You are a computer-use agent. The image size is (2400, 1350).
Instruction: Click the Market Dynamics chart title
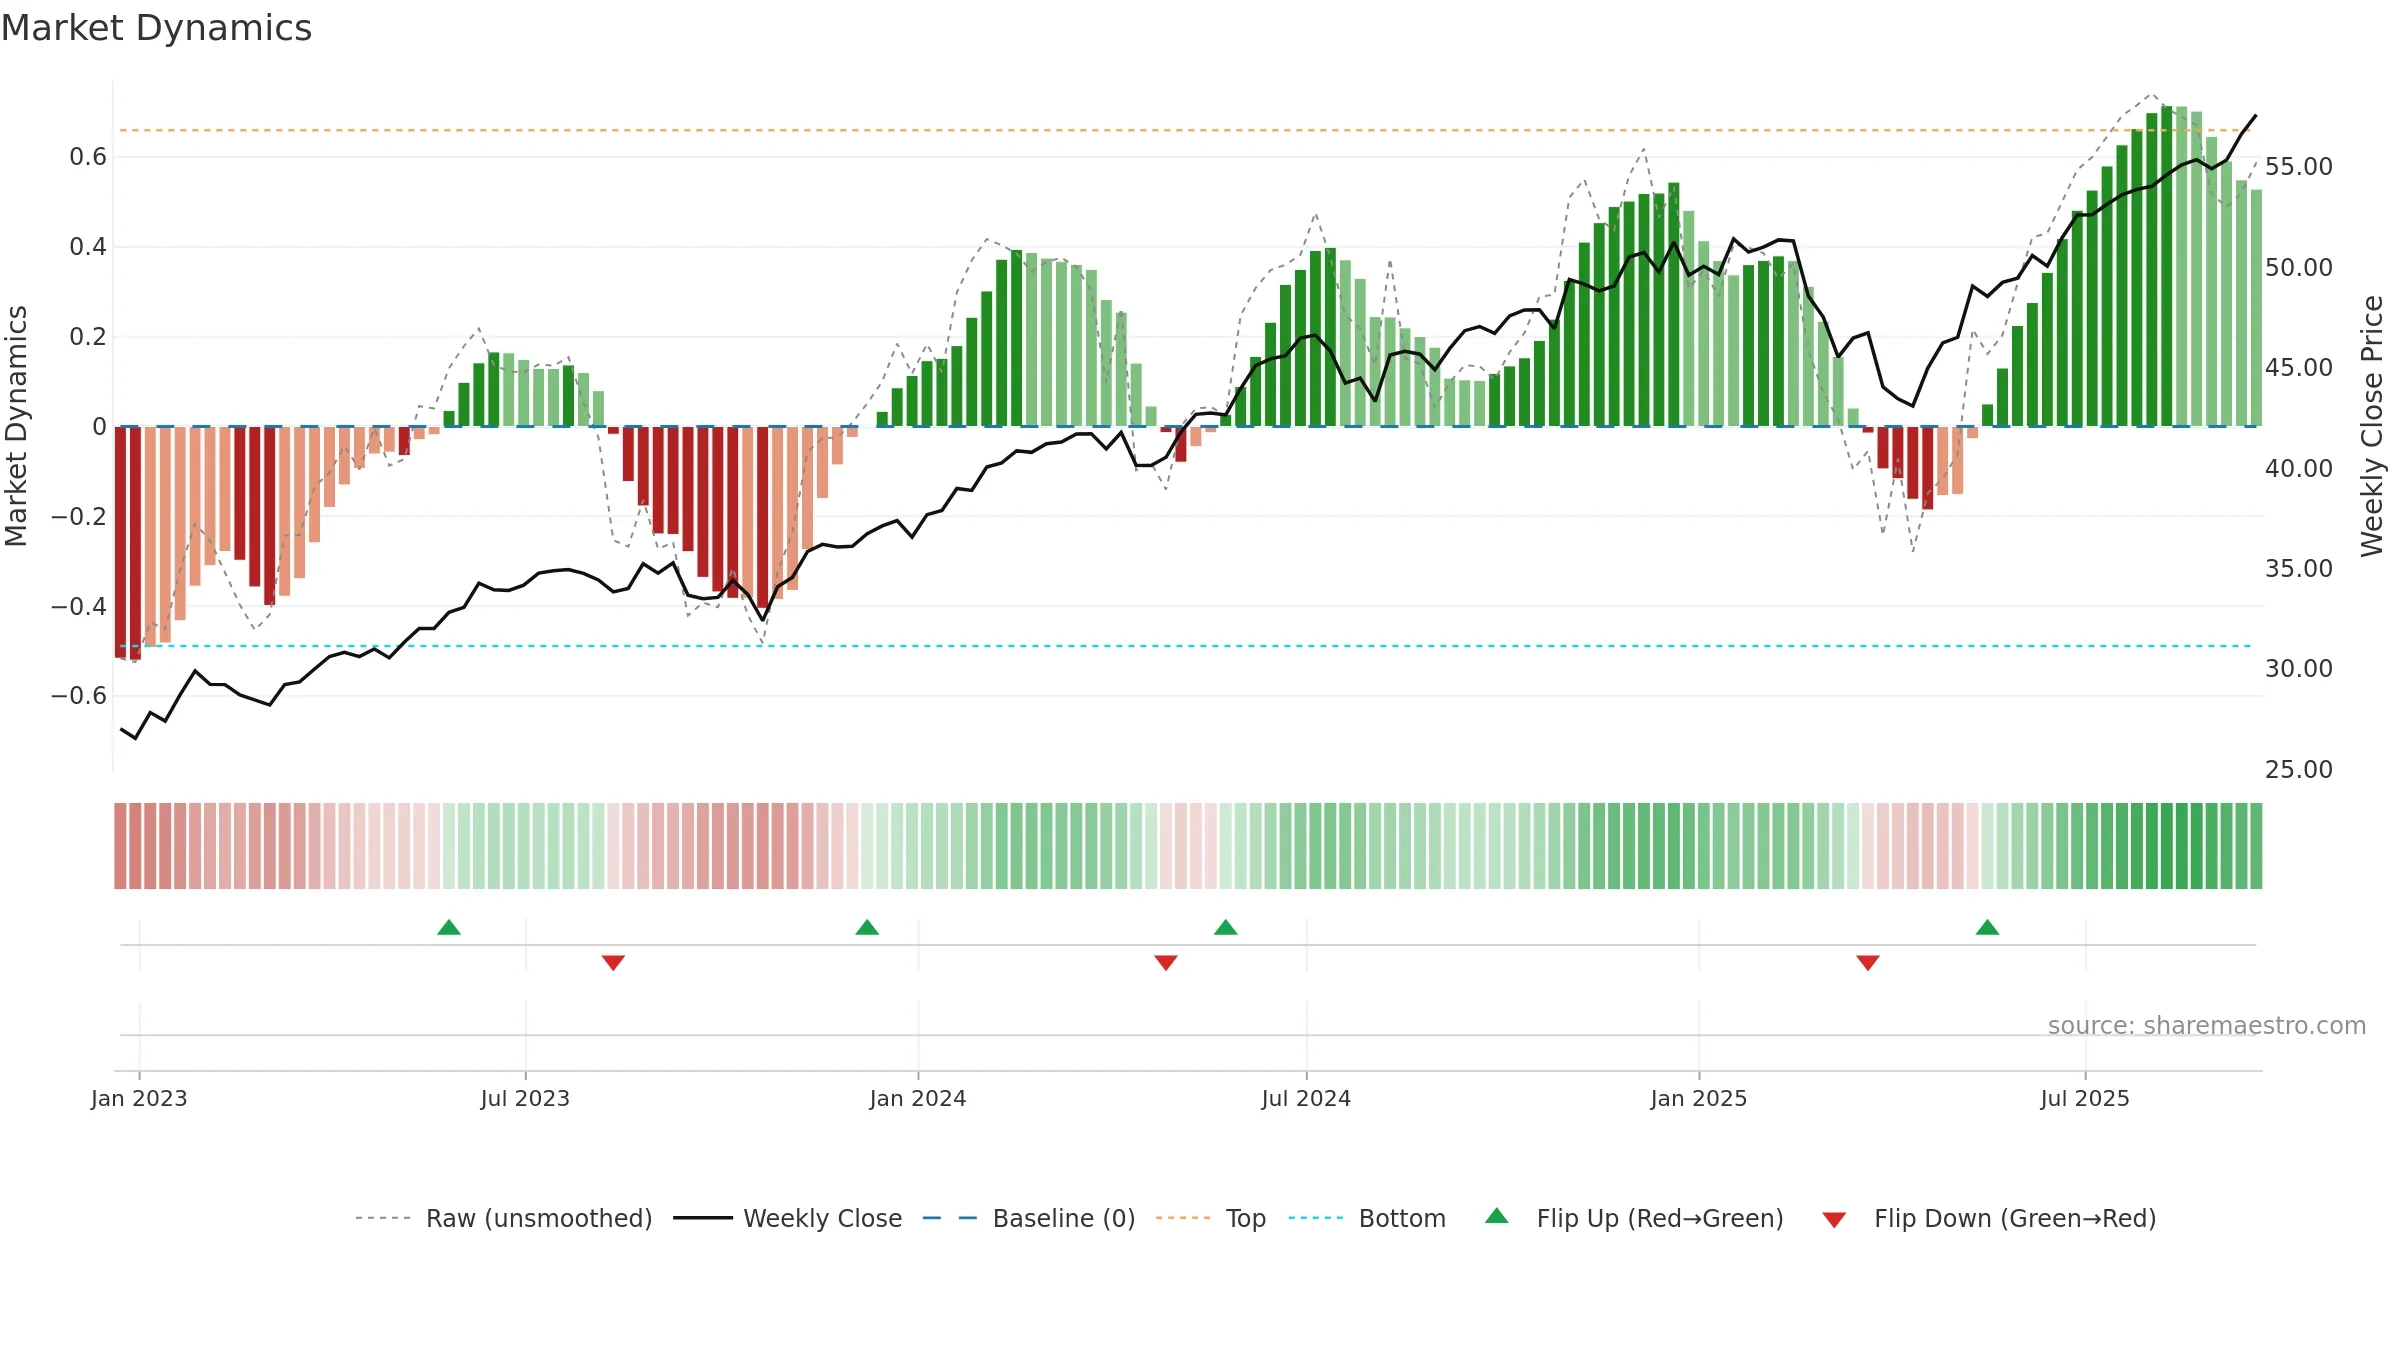[156, 28]
